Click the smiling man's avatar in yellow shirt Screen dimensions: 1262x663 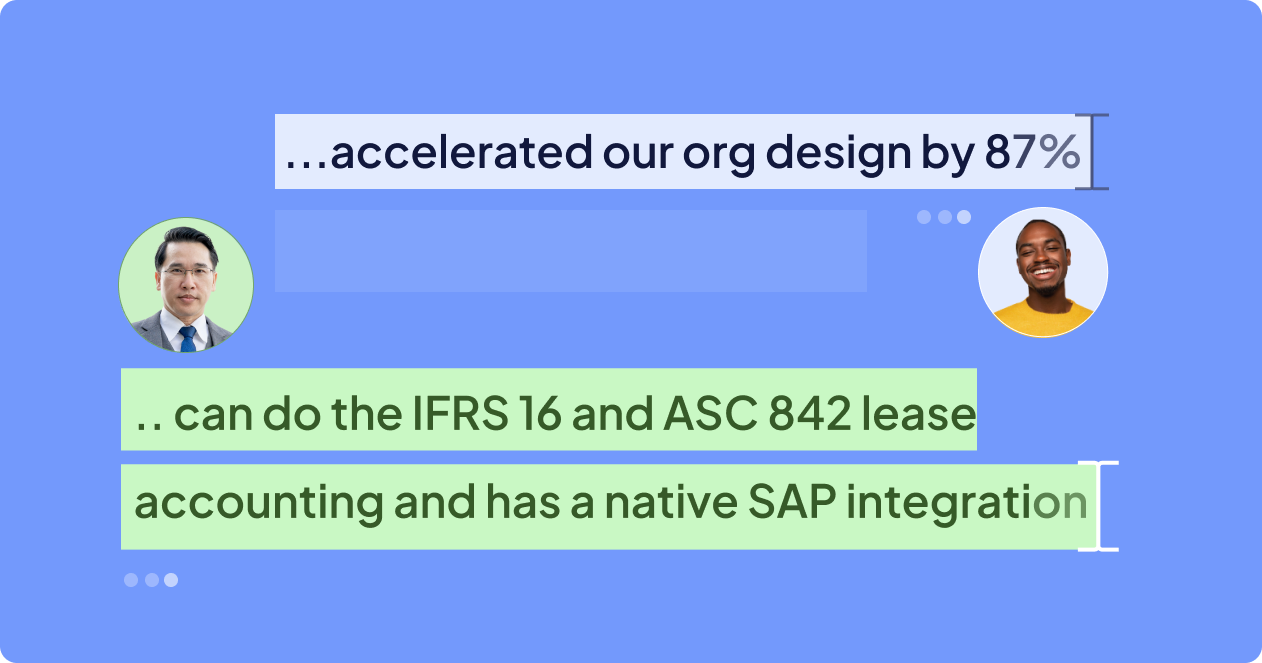[x=1042, y=272]
